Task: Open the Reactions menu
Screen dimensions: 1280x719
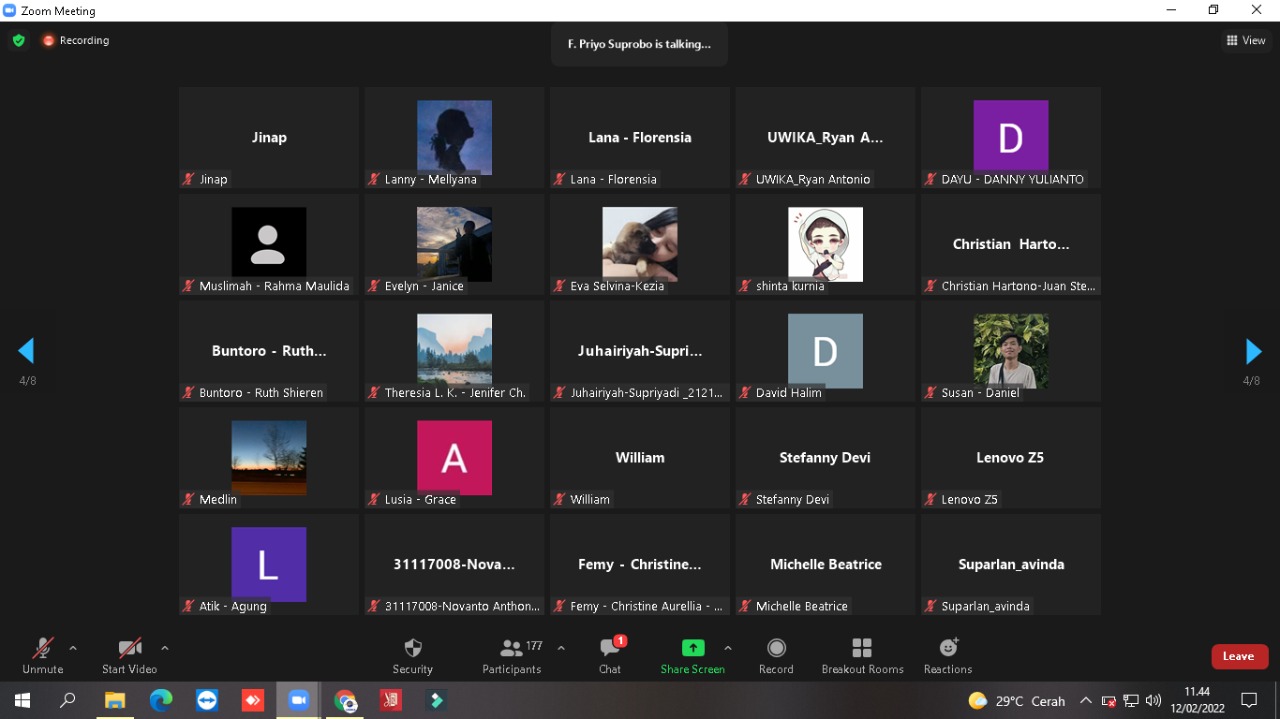Action: point(948,655)
